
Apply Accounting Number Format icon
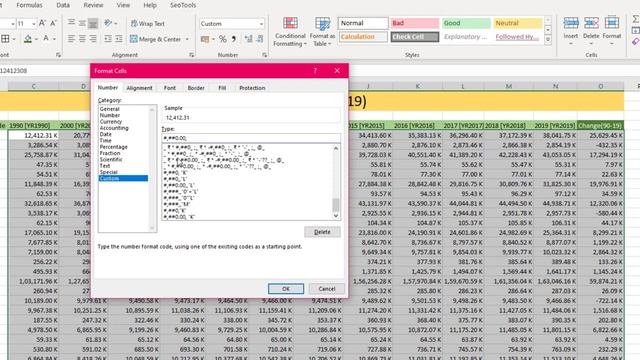pos(205,39)
